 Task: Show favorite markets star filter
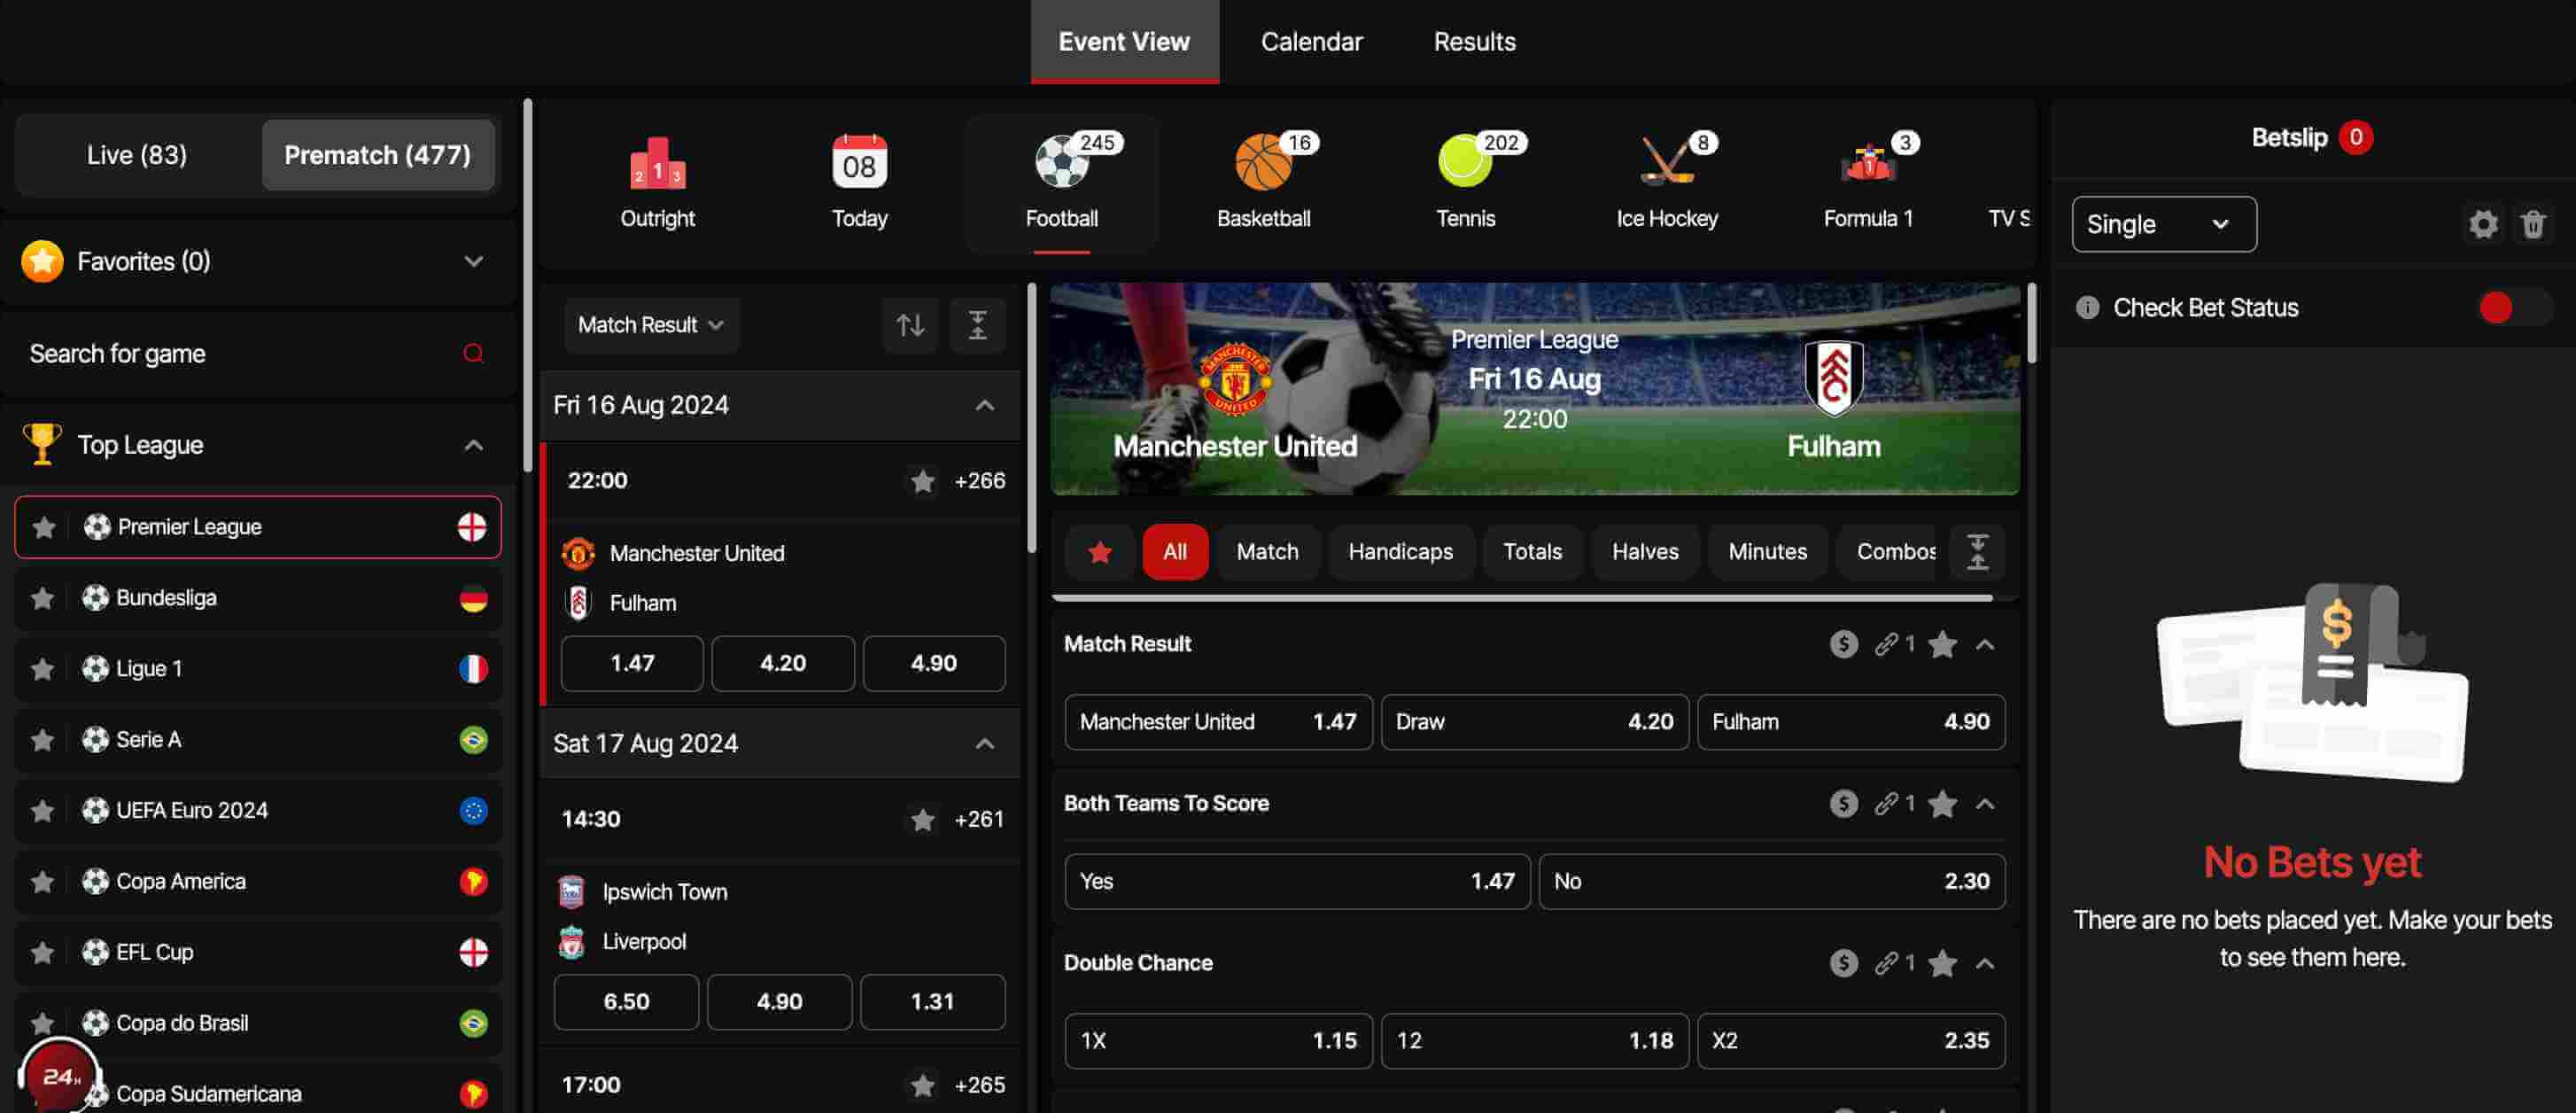point(1100,552)
